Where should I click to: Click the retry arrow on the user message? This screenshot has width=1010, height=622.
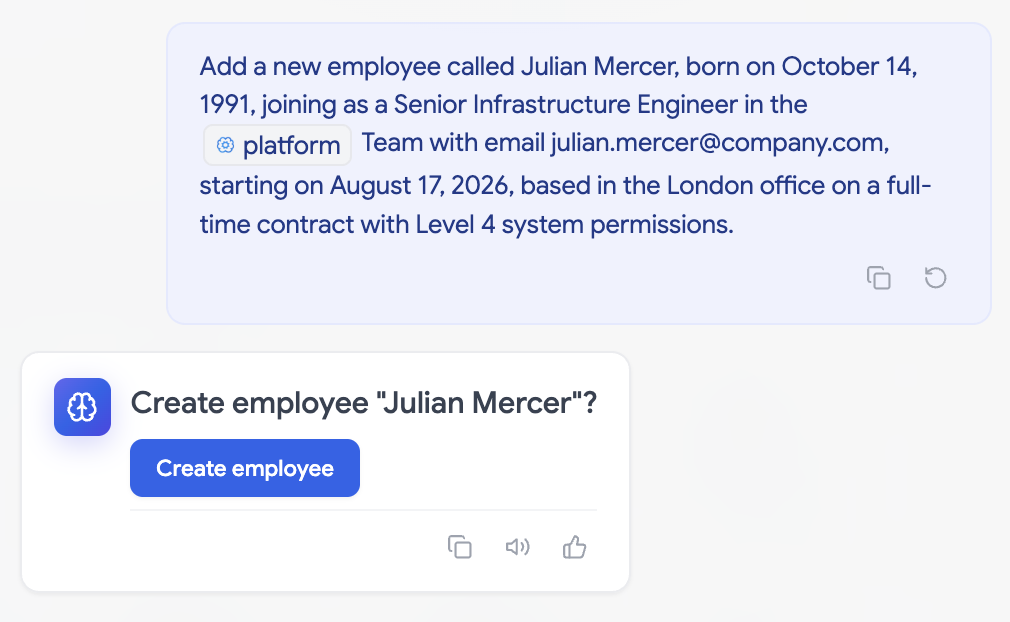coord(935,278)
